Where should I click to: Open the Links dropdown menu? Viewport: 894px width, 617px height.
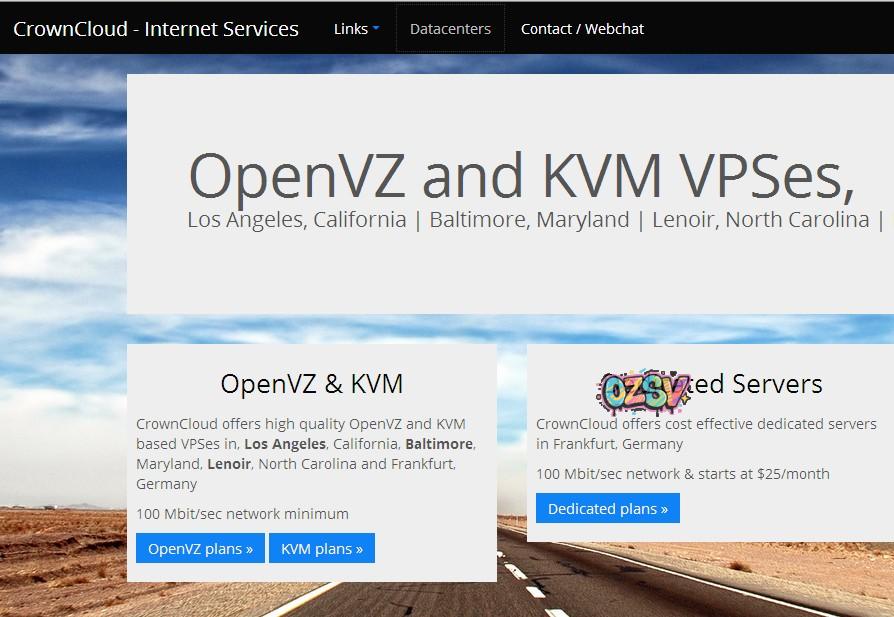[356, 29]
